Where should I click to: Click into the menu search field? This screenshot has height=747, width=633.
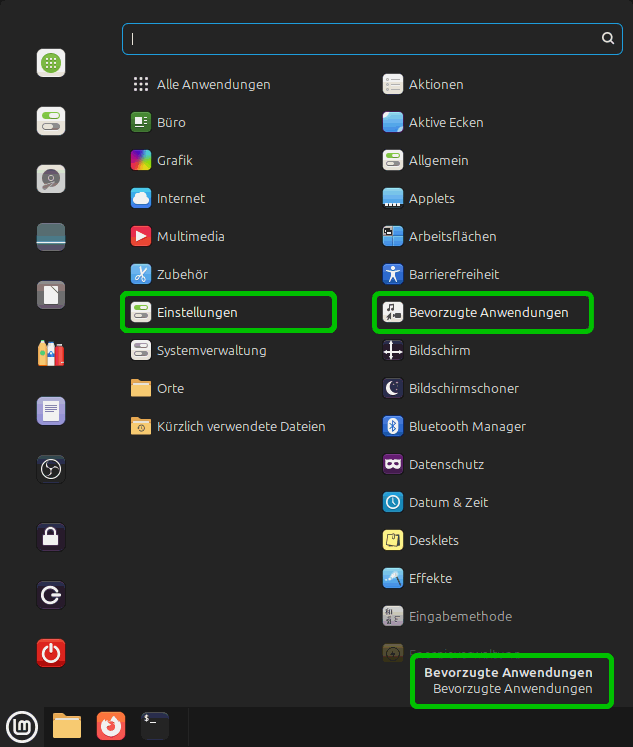pyautogui.click(x=360, y=39)
